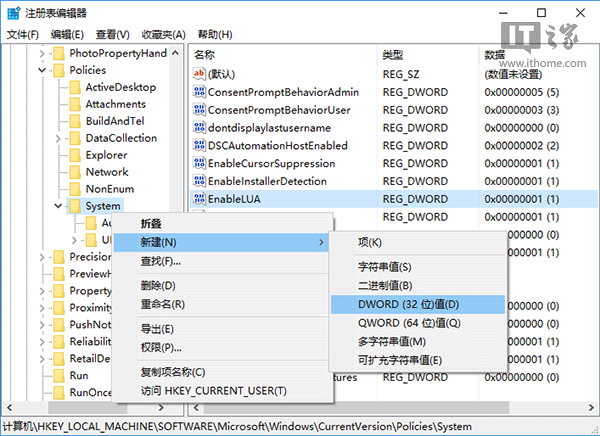The image size is (600, 436).
Task: Click the ConsentPromptBehaviorAdmin value icon
Action: (x=198, y=91)
